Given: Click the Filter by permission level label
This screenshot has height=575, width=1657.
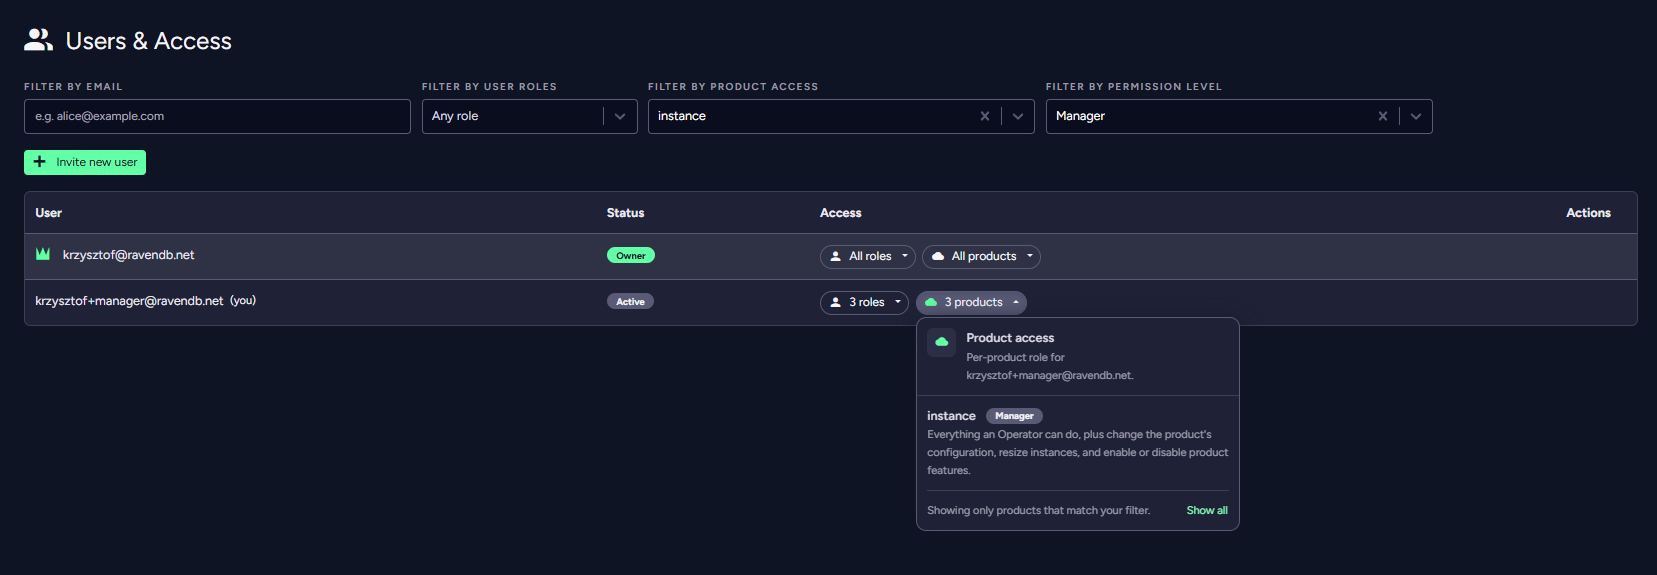Looking at the screenshot, I should pos(1134,87).
